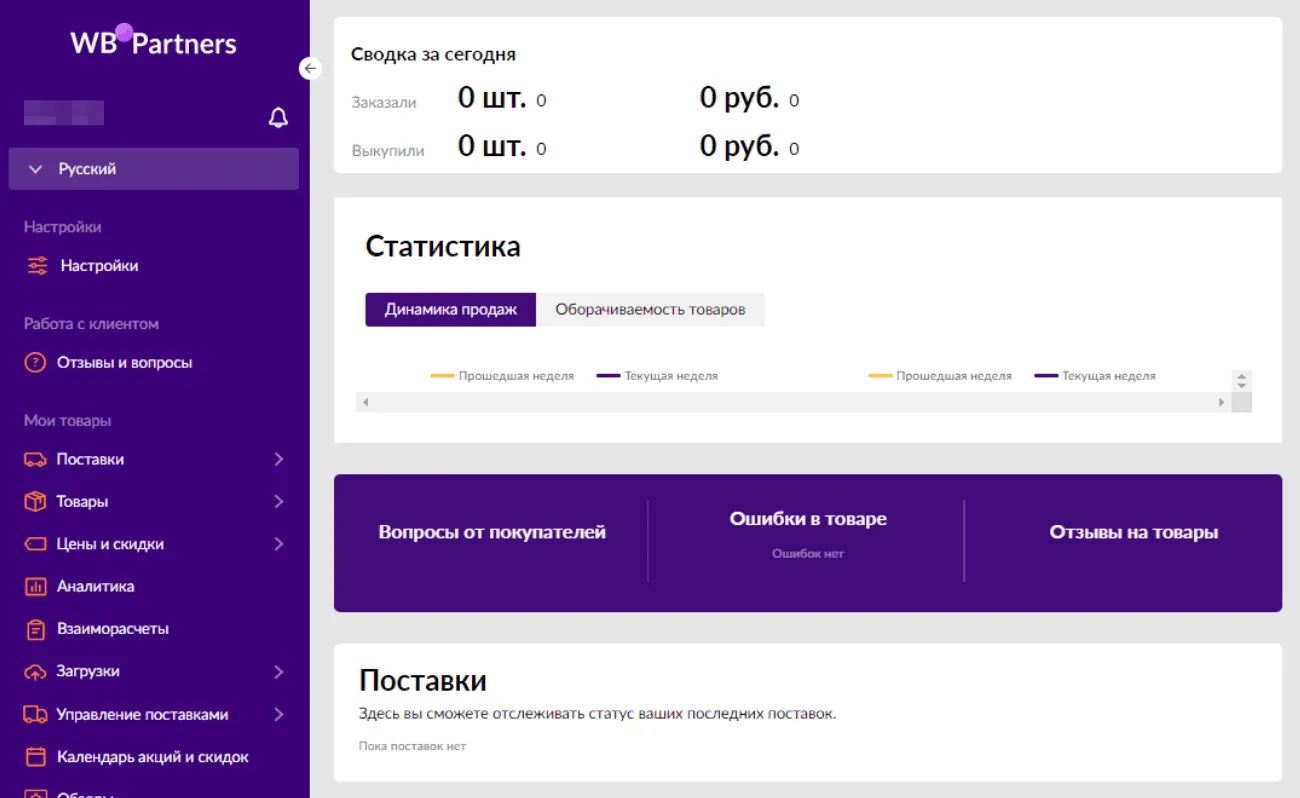Viewport: 1300px width, 798px height.
Task: Click the chart's horizontal scrollbar track
Action: [x=790, y=402]
